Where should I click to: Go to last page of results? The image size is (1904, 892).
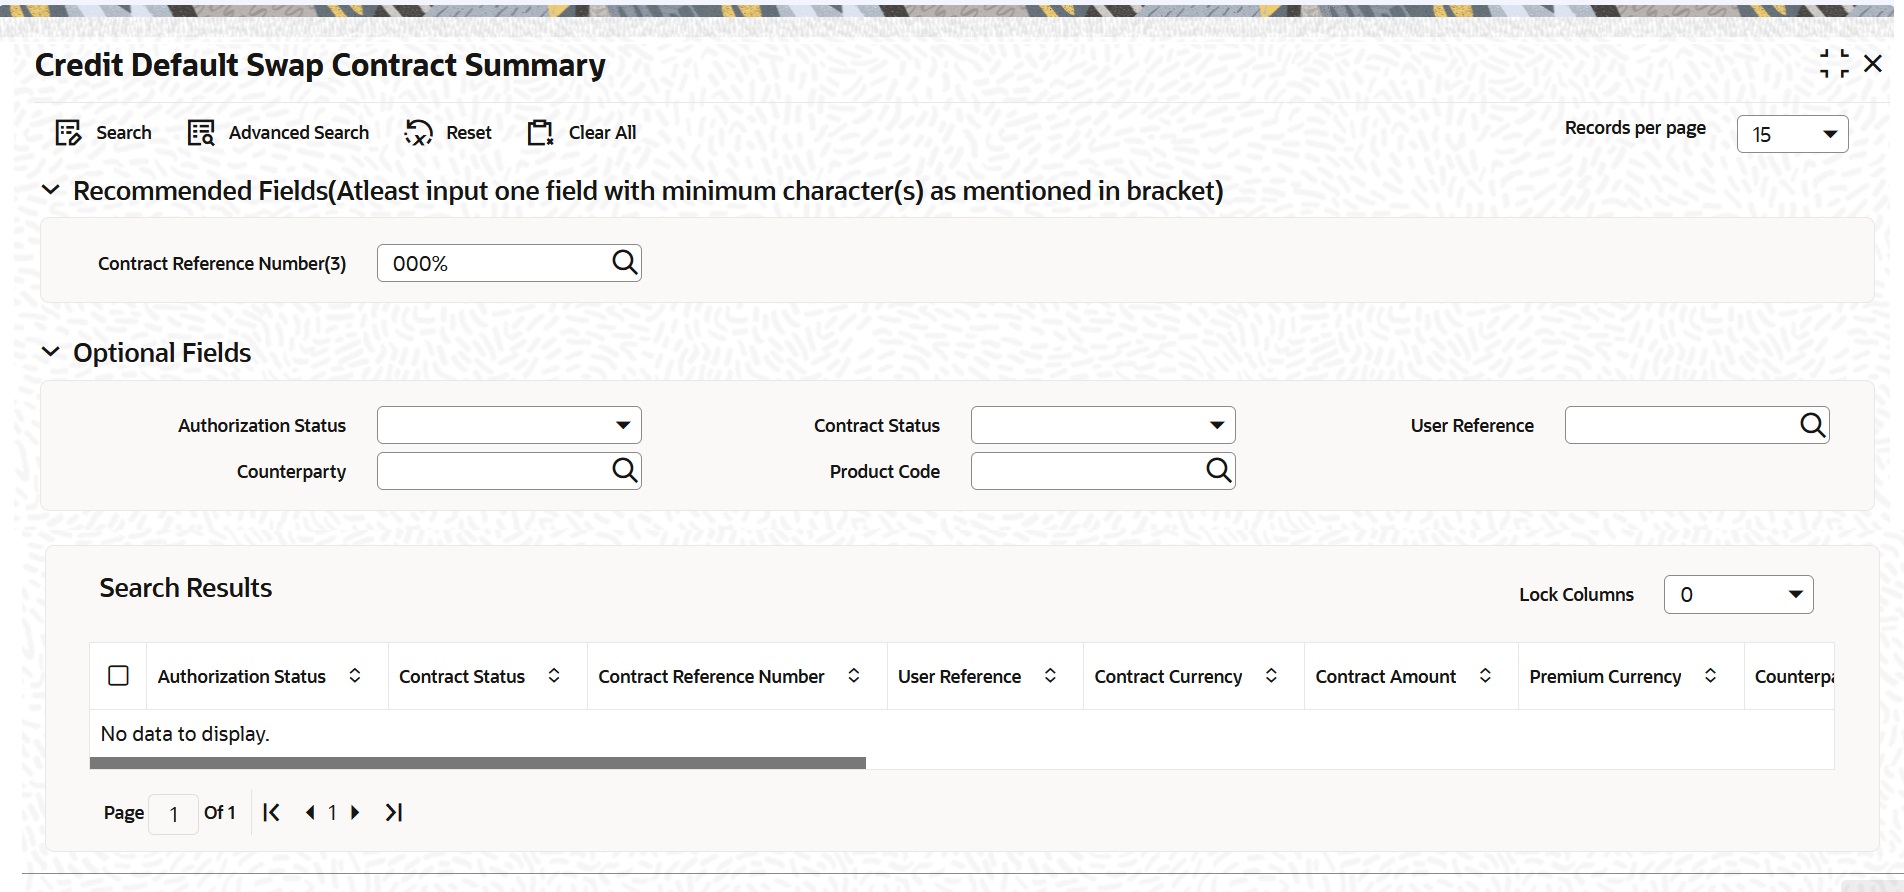pos(394,813)
